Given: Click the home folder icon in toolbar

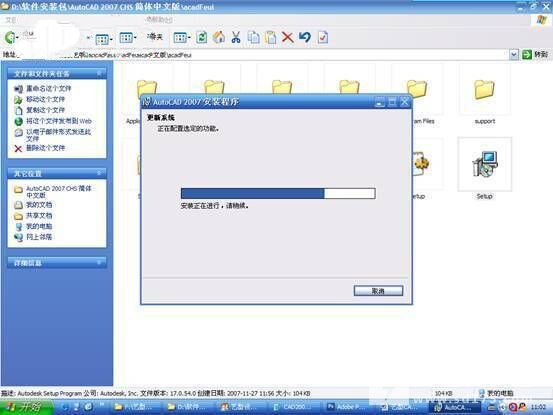Looking at the screenshot, I should coord(219,37).
